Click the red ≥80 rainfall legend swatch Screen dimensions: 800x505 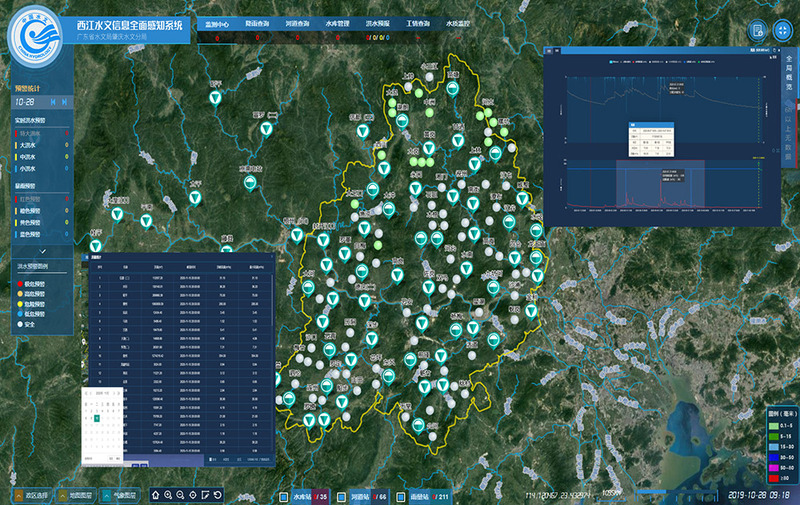click(x=773, y=478)
